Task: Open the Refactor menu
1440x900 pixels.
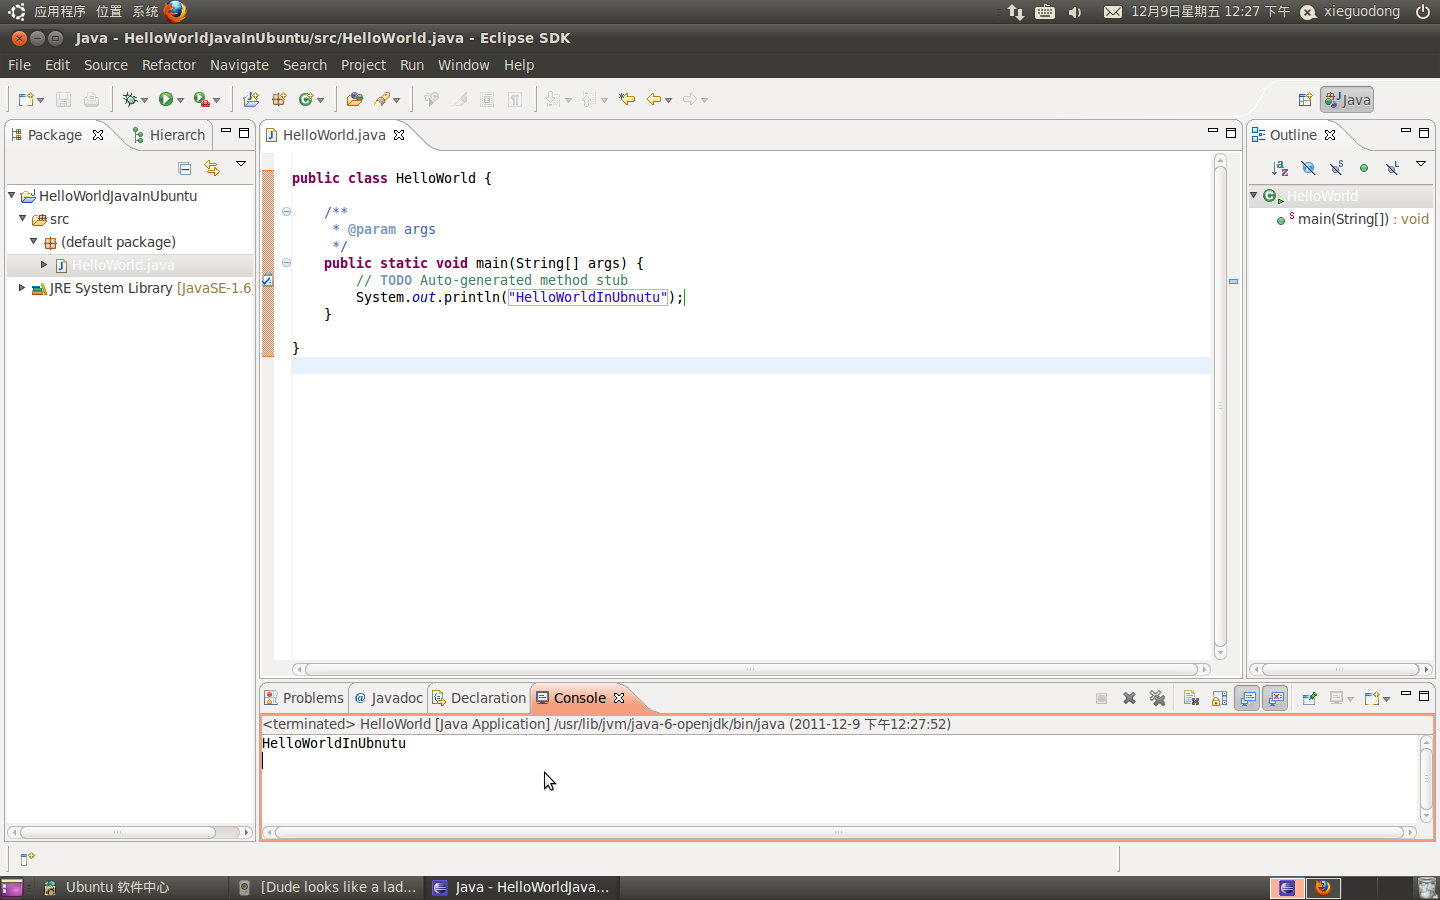Action: 169,65
